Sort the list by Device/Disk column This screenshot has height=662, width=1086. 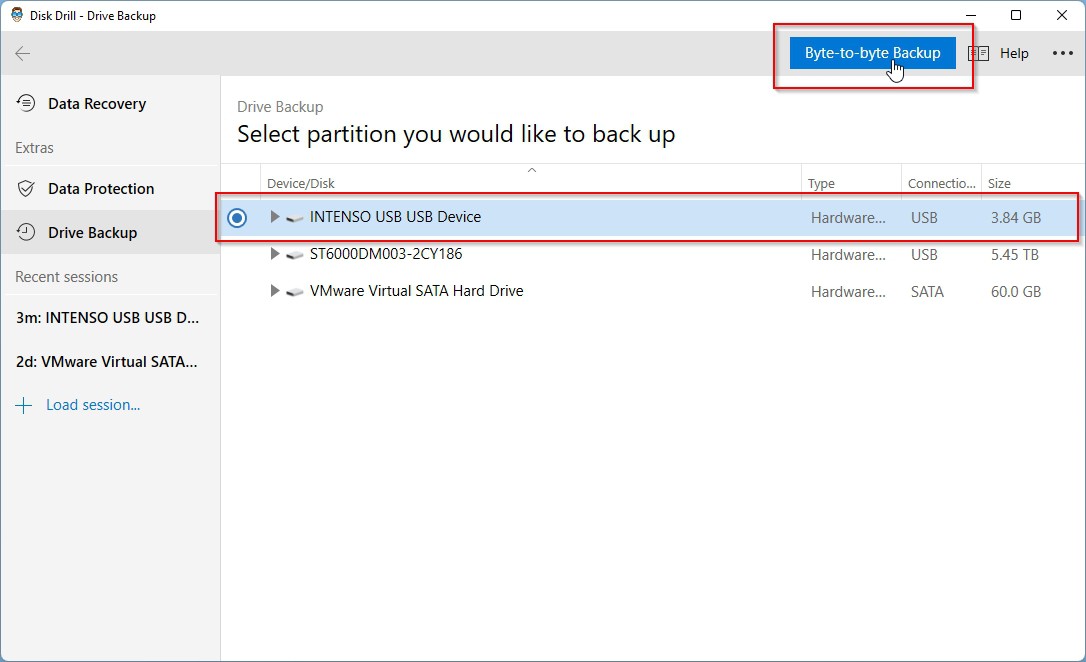301,184
